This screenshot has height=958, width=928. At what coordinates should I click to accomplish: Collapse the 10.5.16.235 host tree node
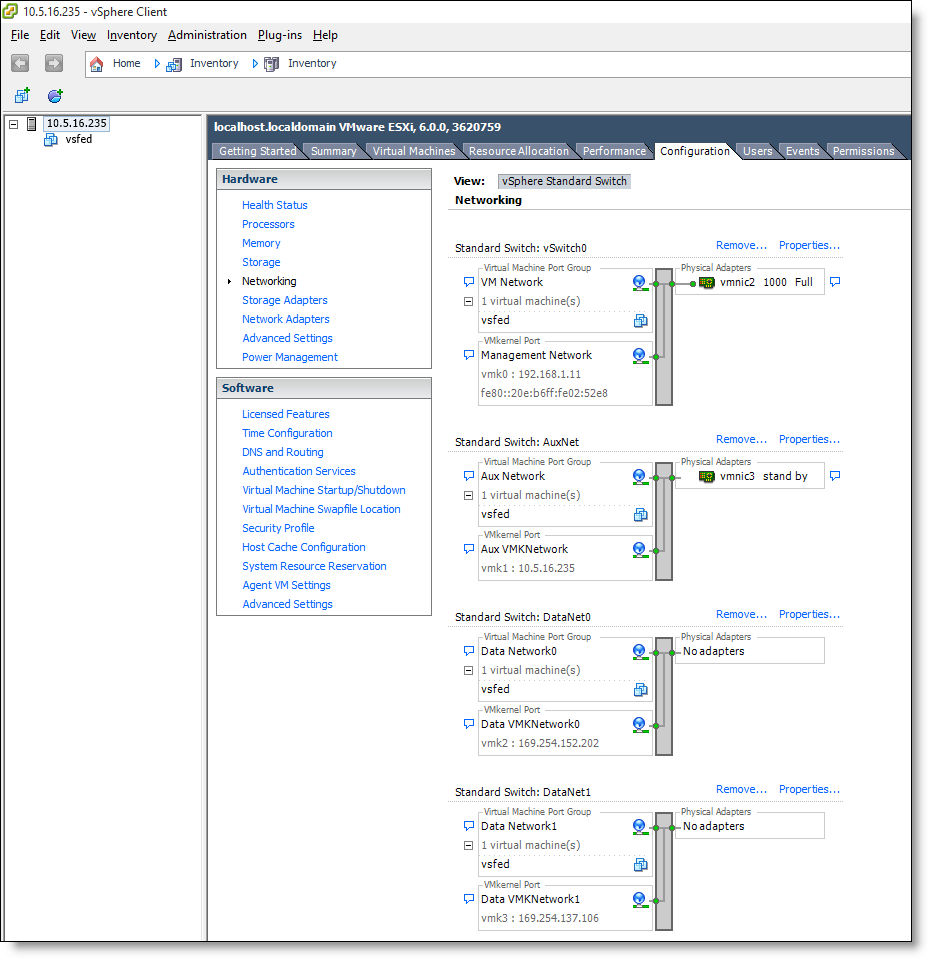click(14, 124)
